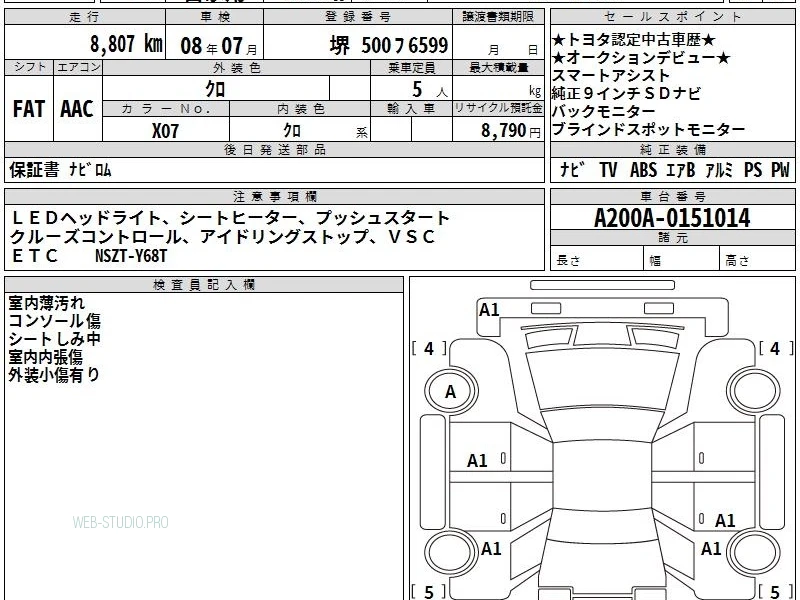800x600 pixels.
Task: Select the inspector note シートしみ中
Action: click(x=54, y=339)
